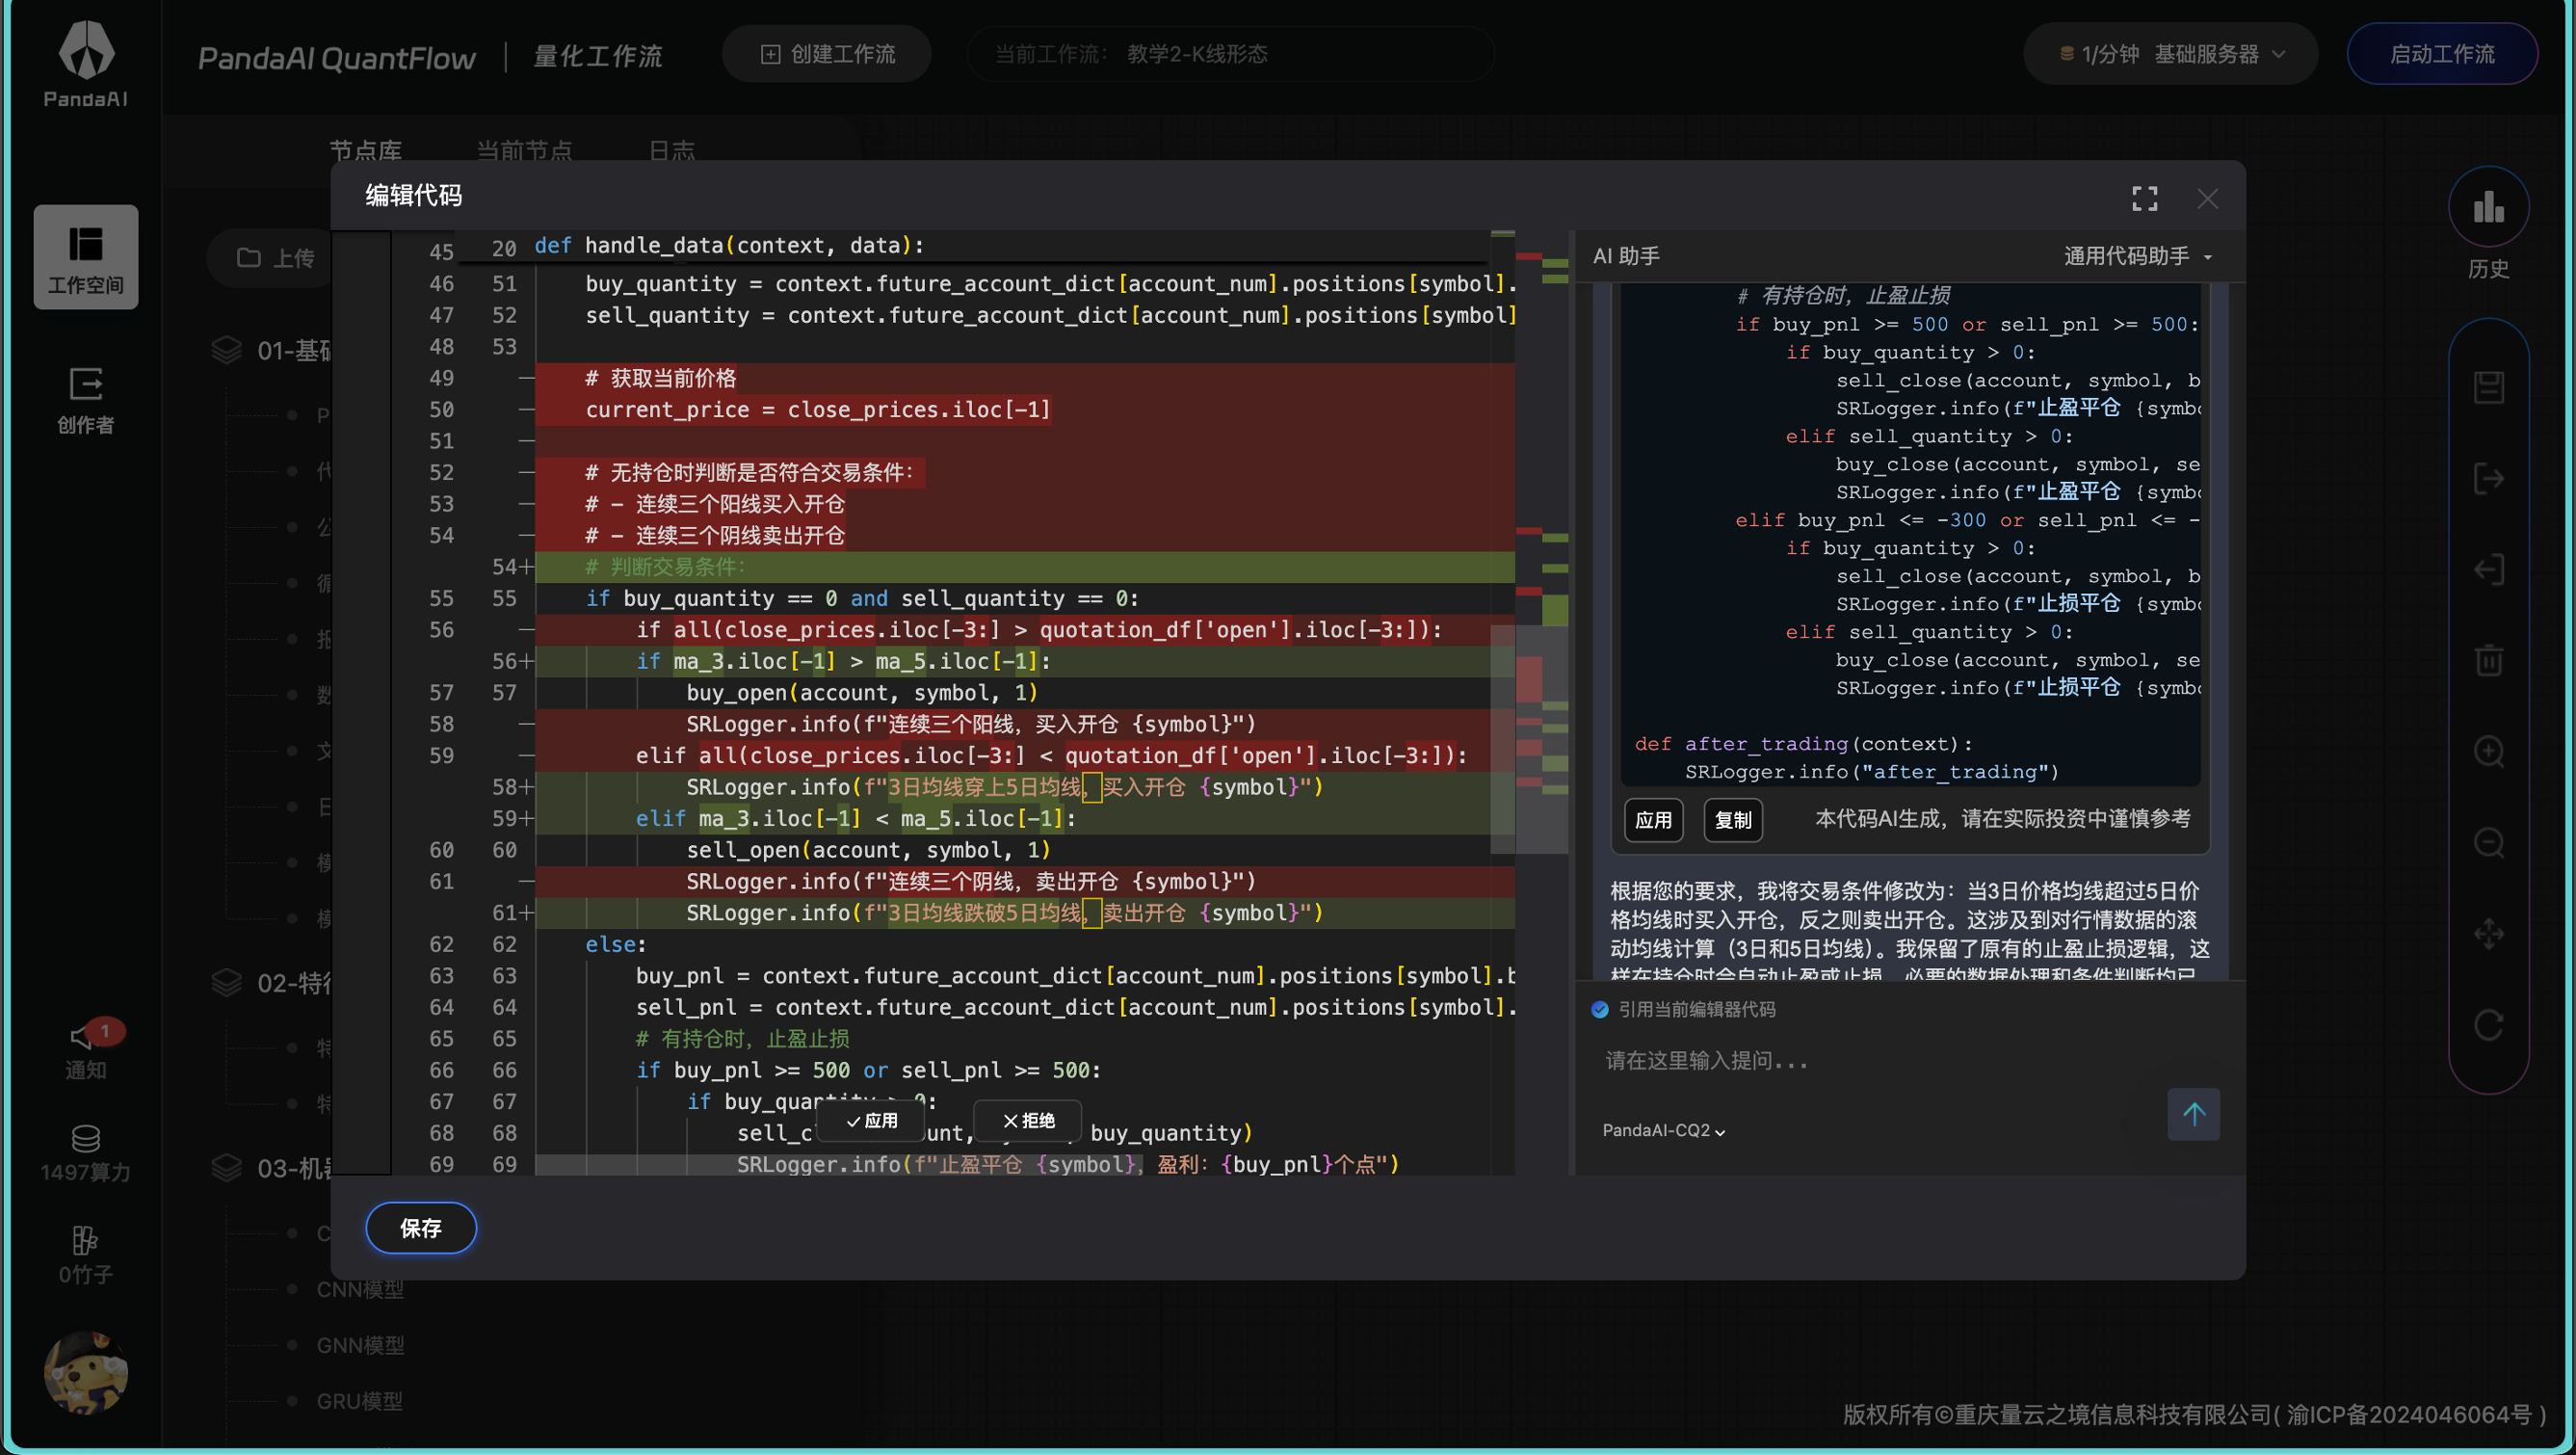
Task: Click the added line 'elif ma_3.iloc[-1] < ma_5.iloc[-1]:'
Action: [x=856, y=818]
